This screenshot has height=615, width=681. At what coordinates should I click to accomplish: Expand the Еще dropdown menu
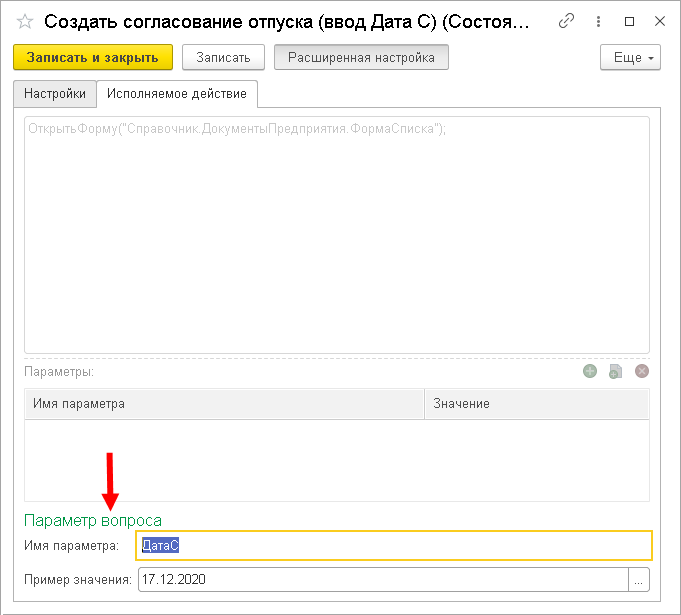(630, 58)
